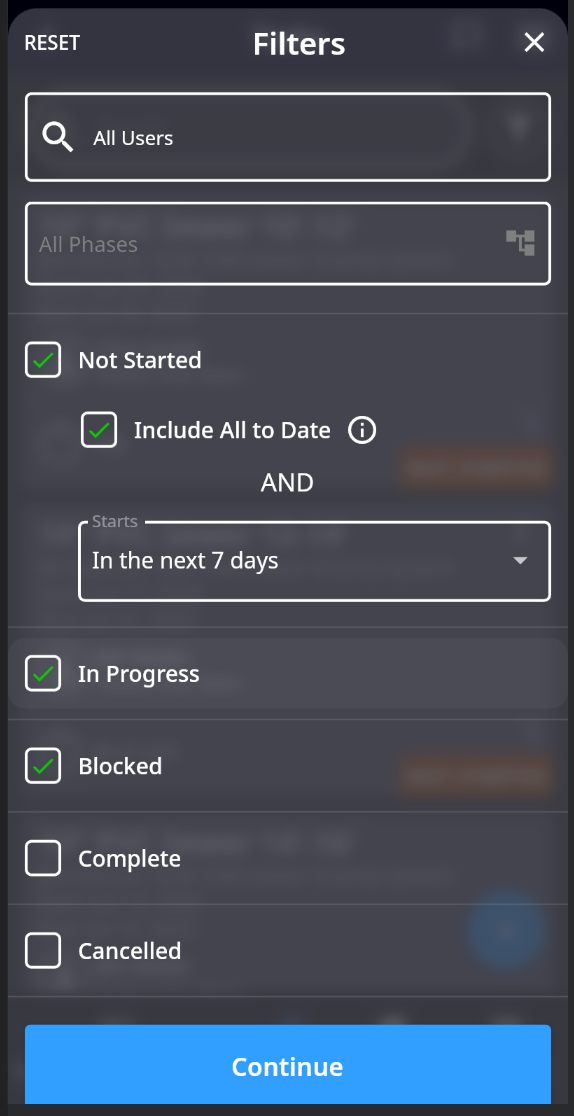Enable the Complete status checkbox
This screenshot has width=574, height=1116.
pos(43,858)
